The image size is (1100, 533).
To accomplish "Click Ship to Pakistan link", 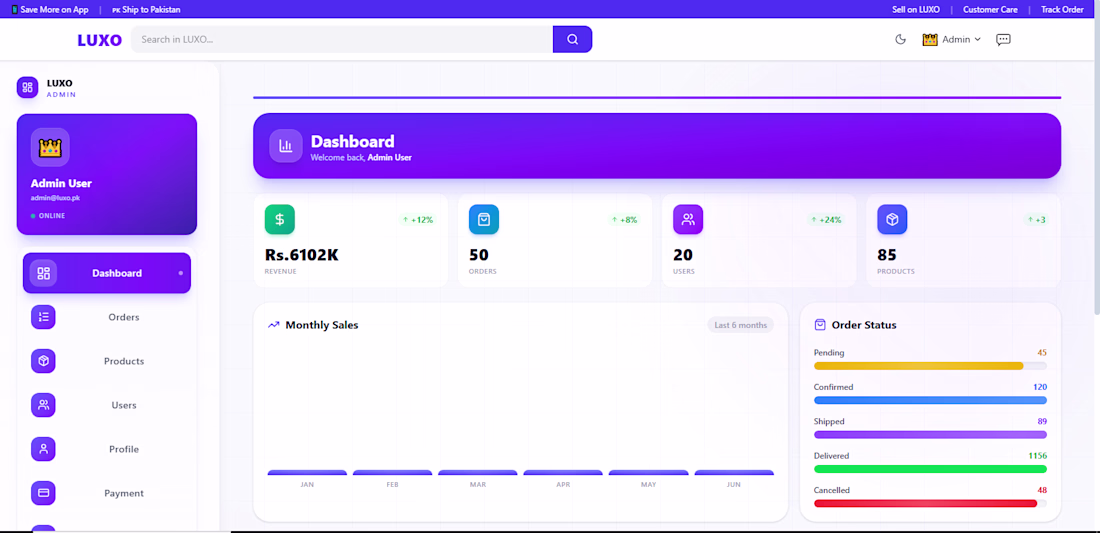I will click(146, 10).
